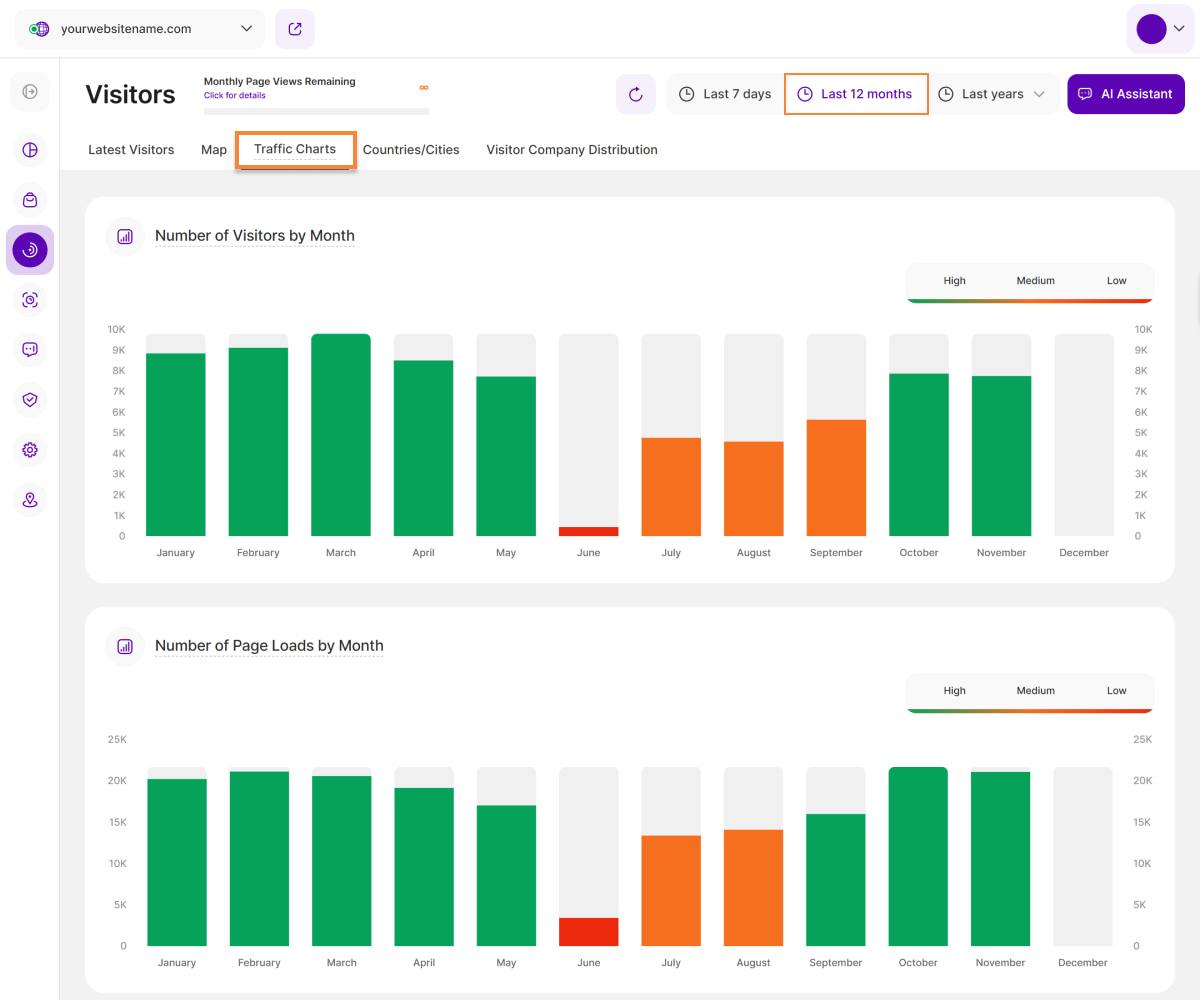
Task: Click the June bar in Visitors chart
Action: point(588,531)
